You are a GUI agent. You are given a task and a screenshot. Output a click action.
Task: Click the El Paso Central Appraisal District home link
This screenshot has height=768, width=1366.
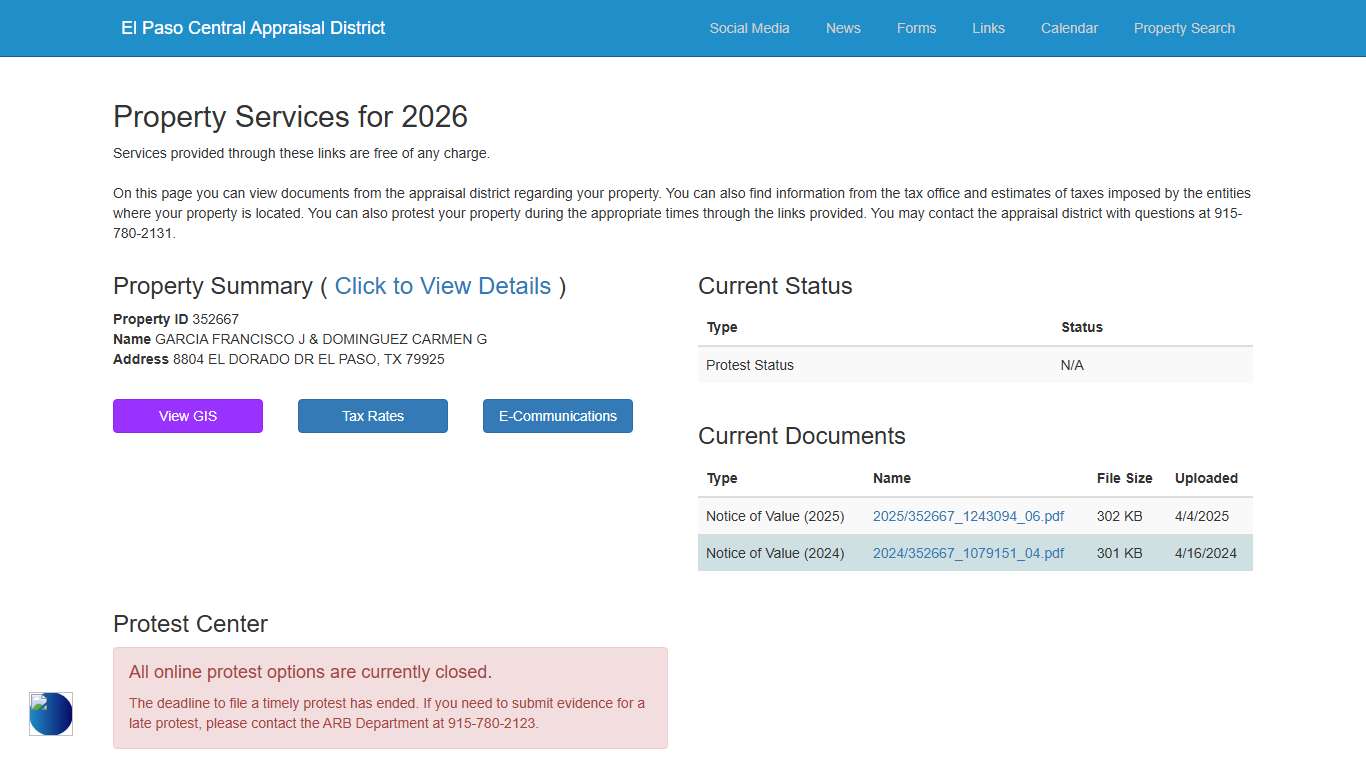252,28
